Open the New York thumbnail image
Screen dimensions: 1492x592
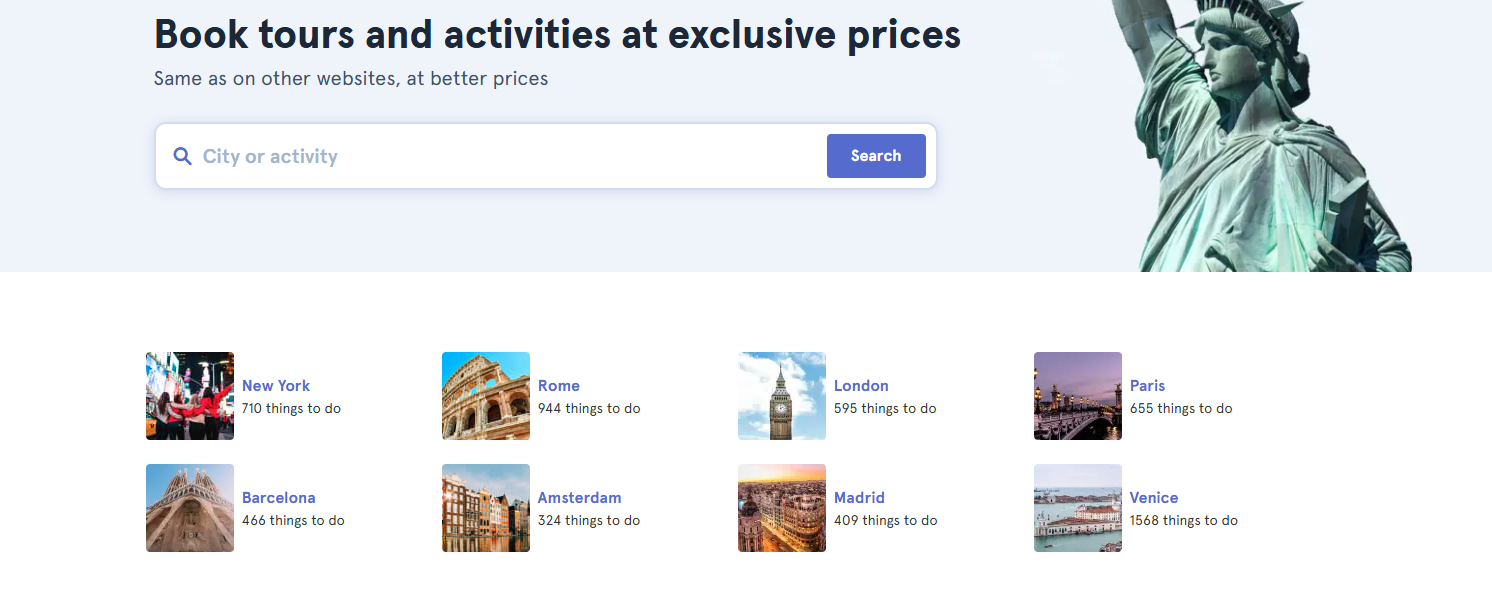pyautogui.click(x=190, y=396)
